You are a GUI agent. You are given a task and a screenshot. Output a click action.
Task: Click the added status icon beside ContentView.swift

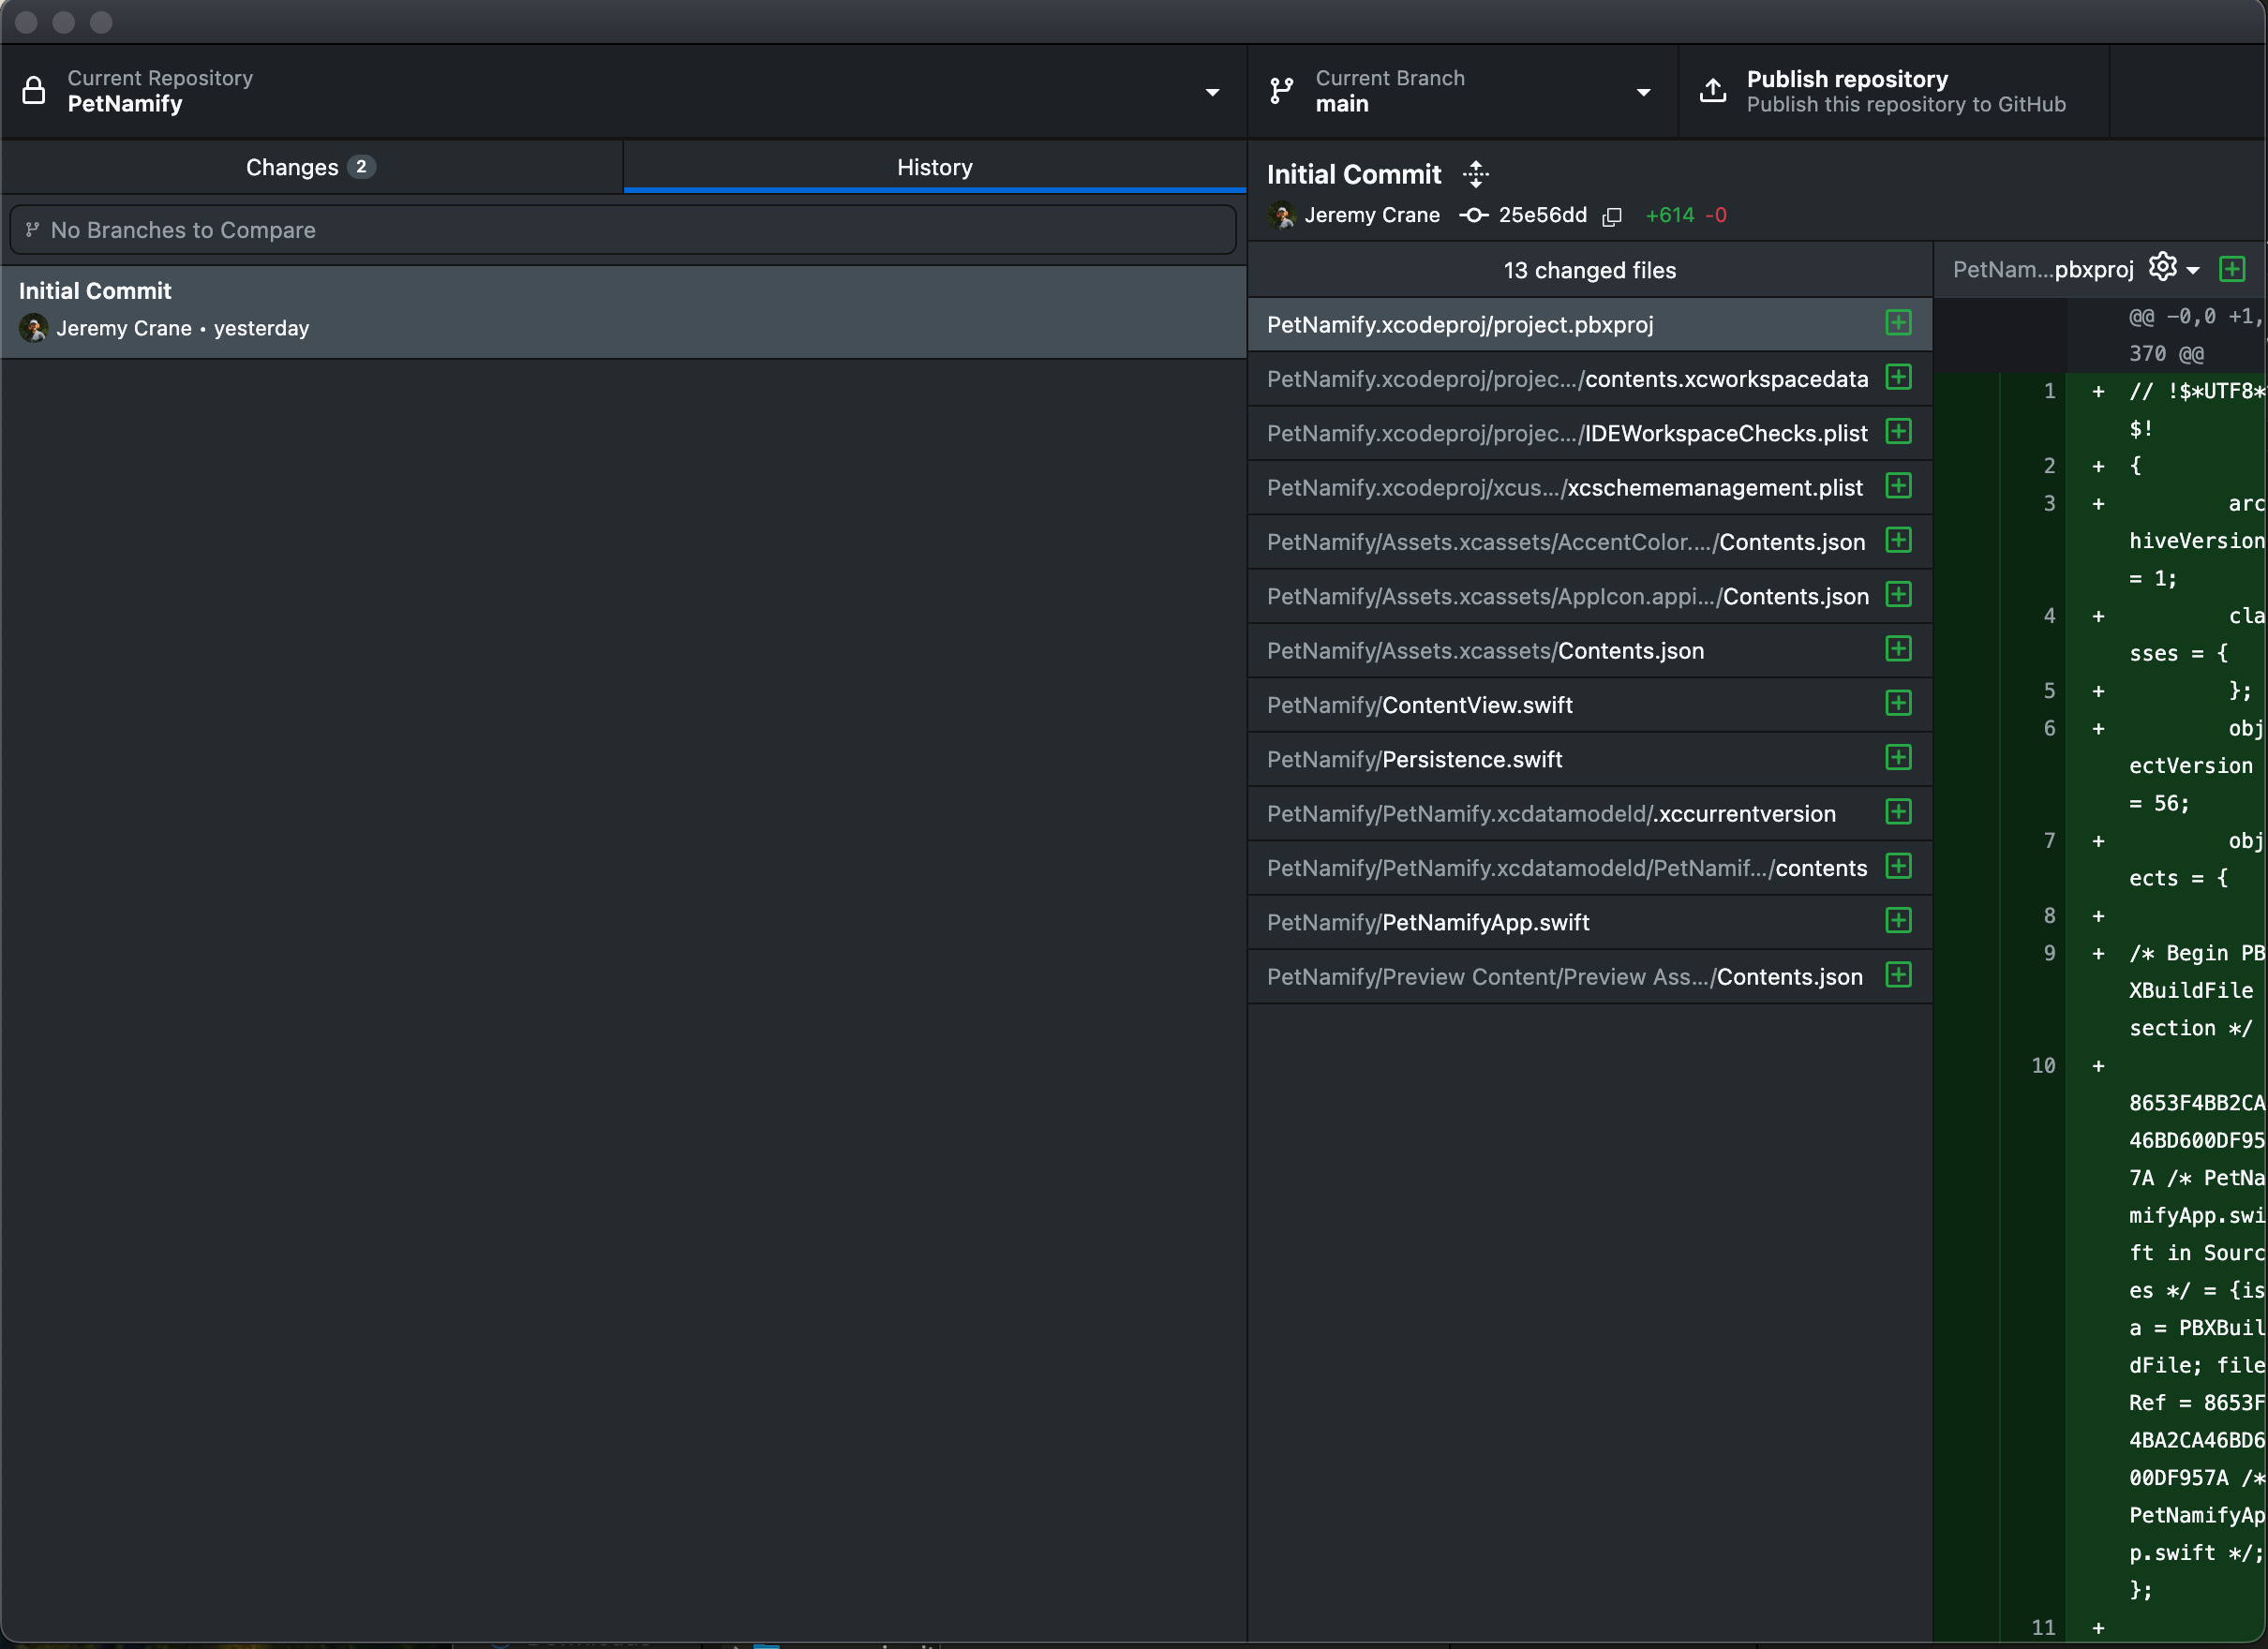click(1898, 704)
